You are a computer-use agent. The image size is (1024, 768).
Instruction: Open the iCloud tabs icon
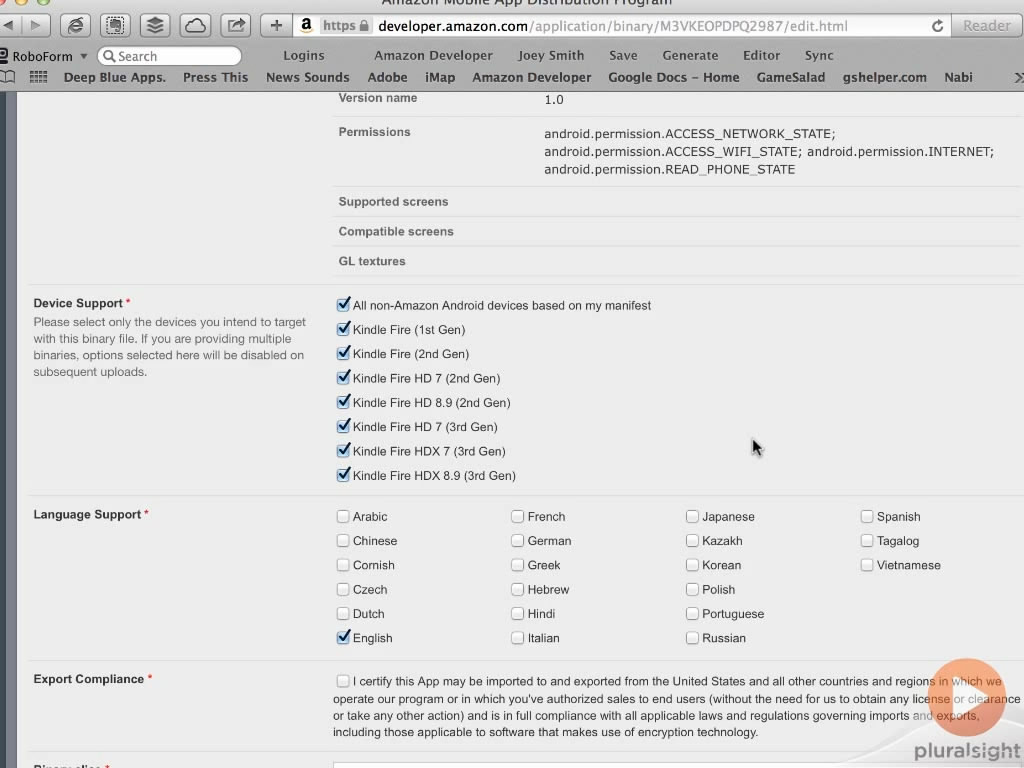coord(195,26)
